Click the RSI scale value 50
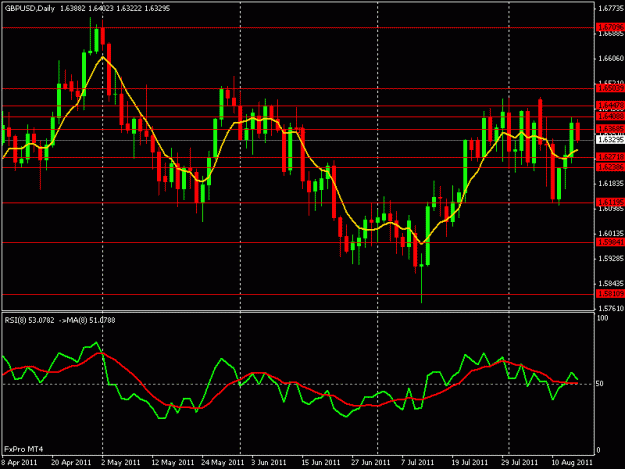625x469 pixels. pos(599,384)
